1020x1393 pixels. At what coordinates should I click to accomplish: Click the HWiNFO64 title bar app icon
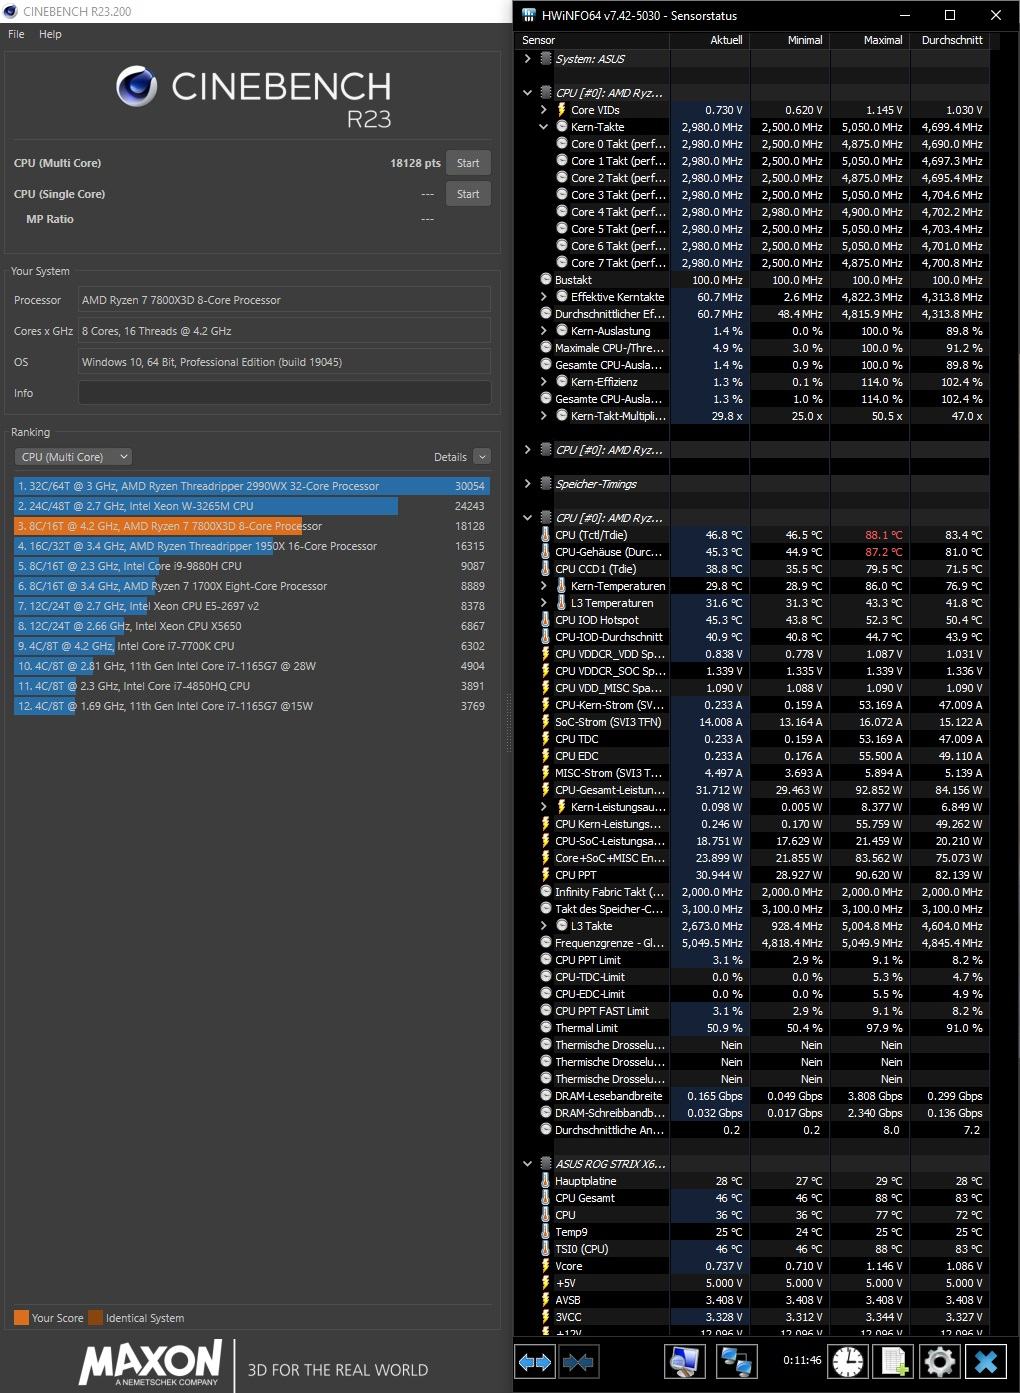528,15
